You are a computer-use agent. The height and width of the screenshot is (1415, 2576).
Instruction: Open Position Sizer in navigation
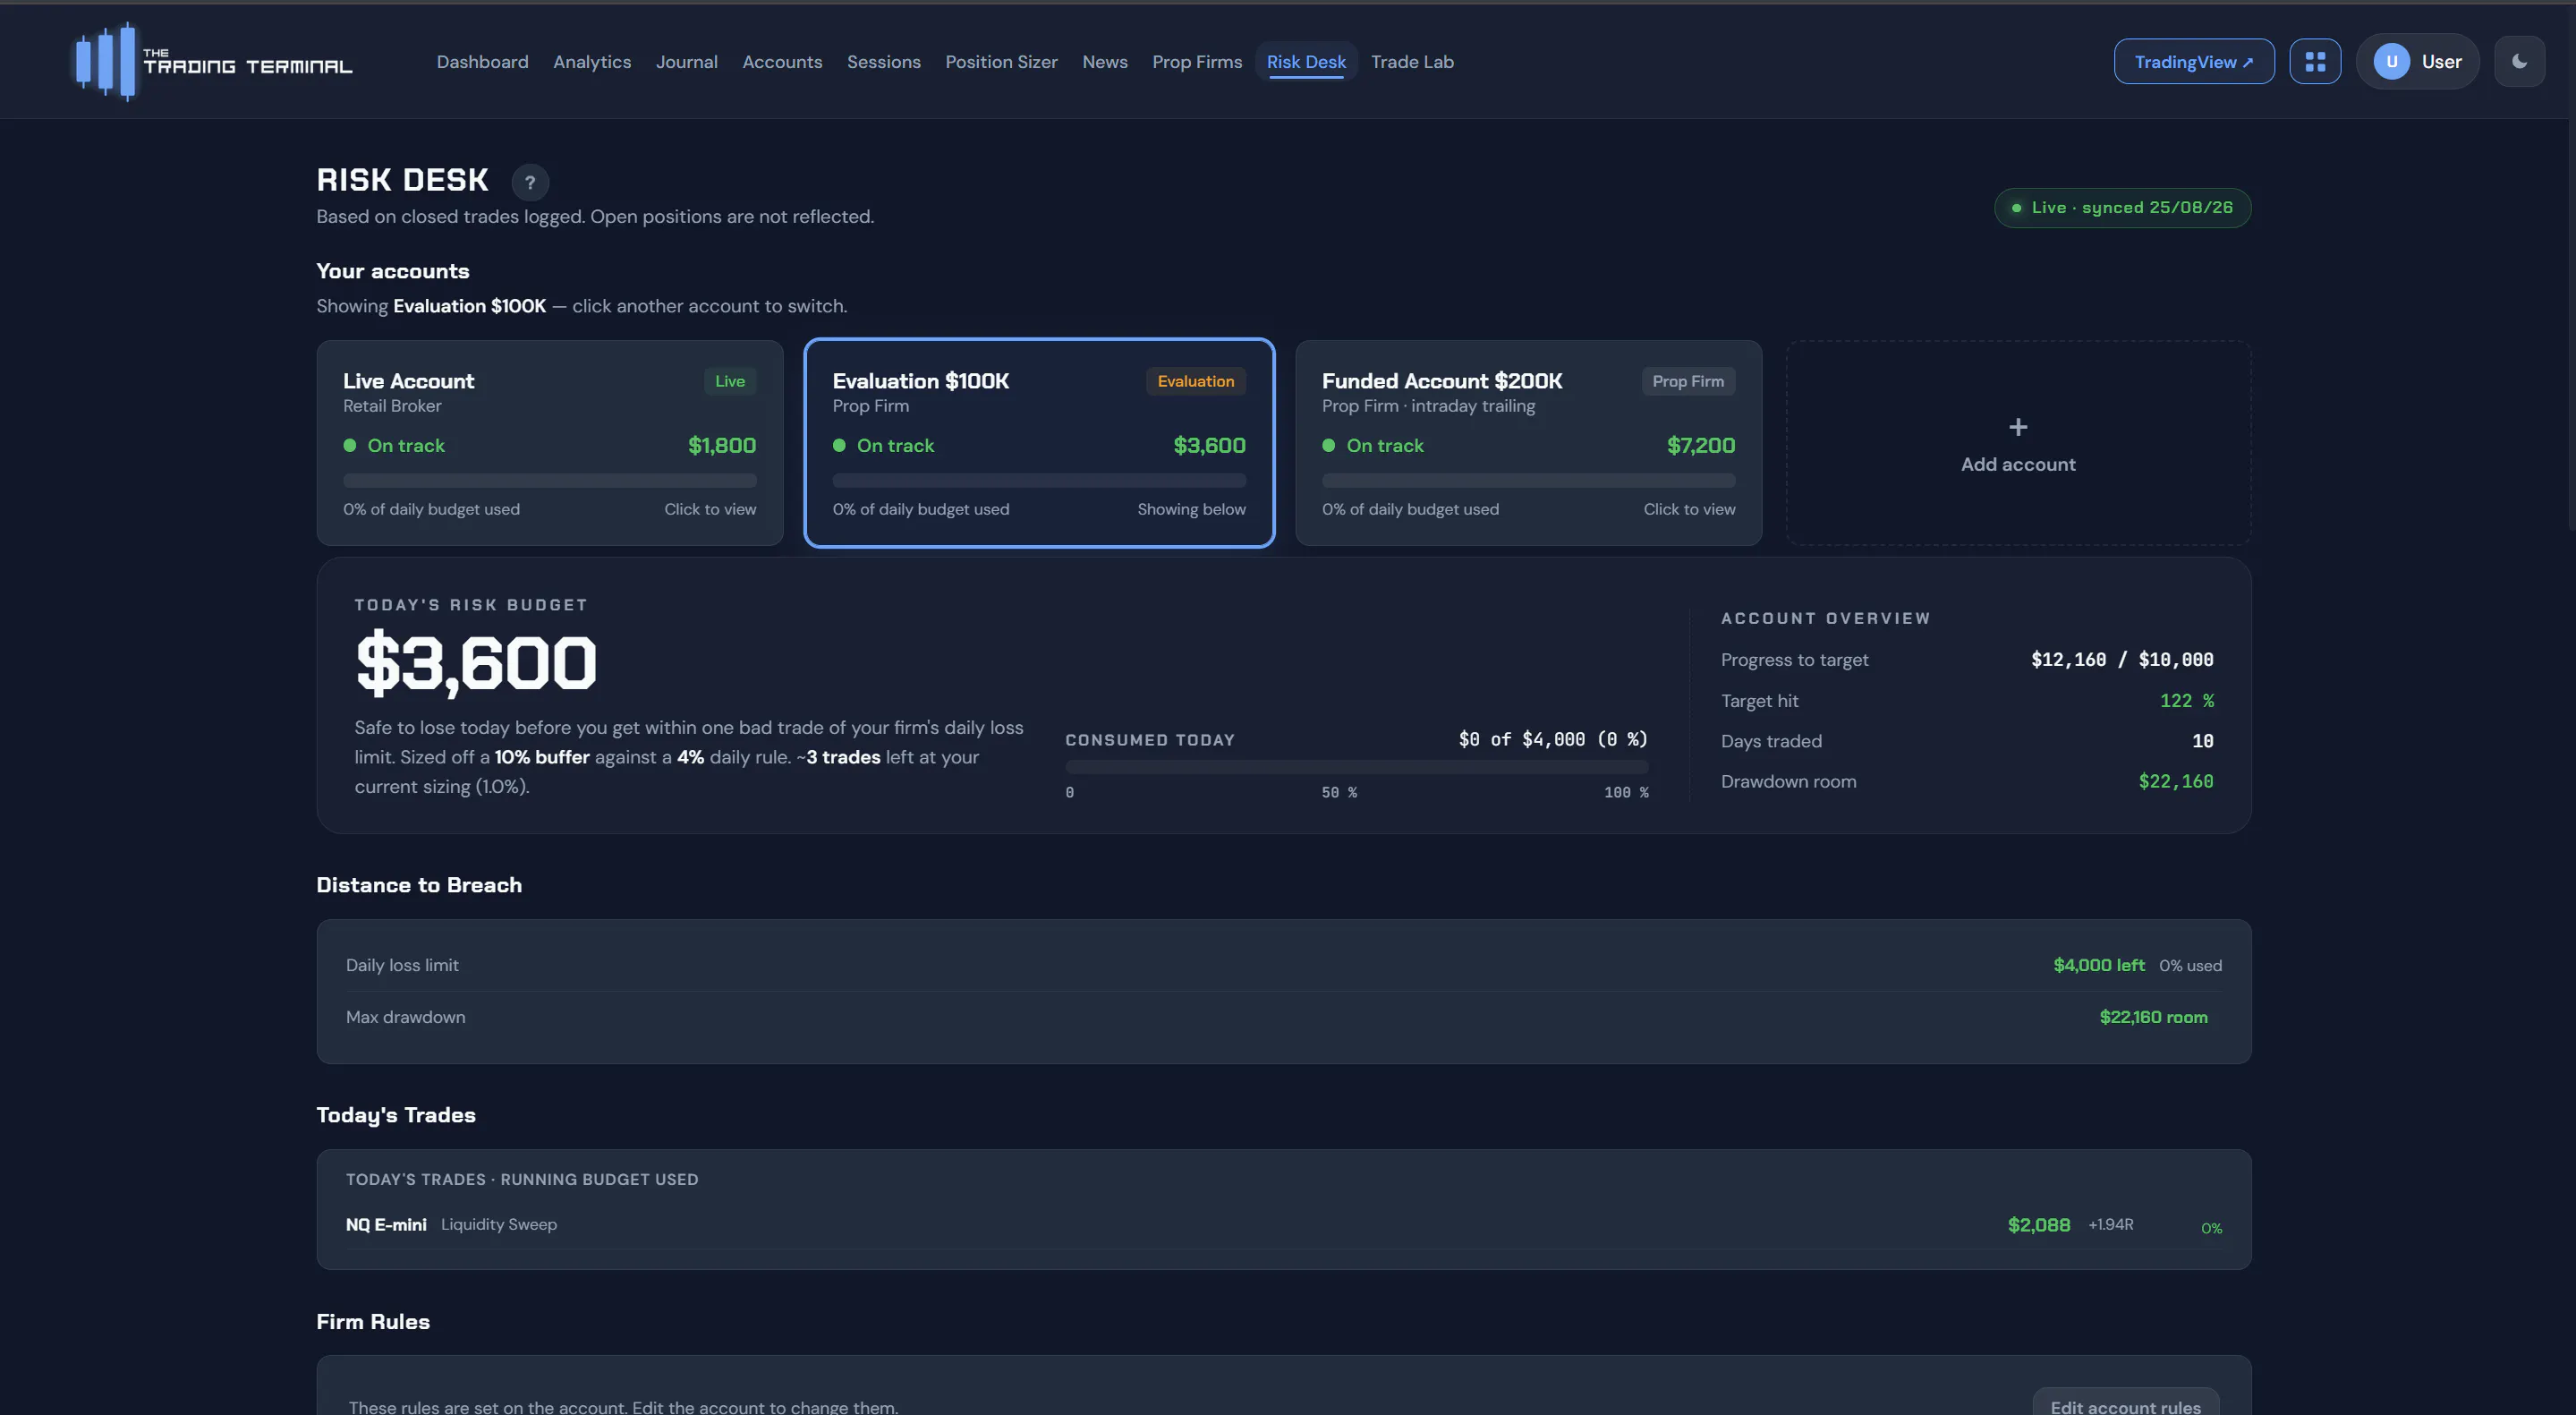pyautogui.click(x=1001, y=62)
